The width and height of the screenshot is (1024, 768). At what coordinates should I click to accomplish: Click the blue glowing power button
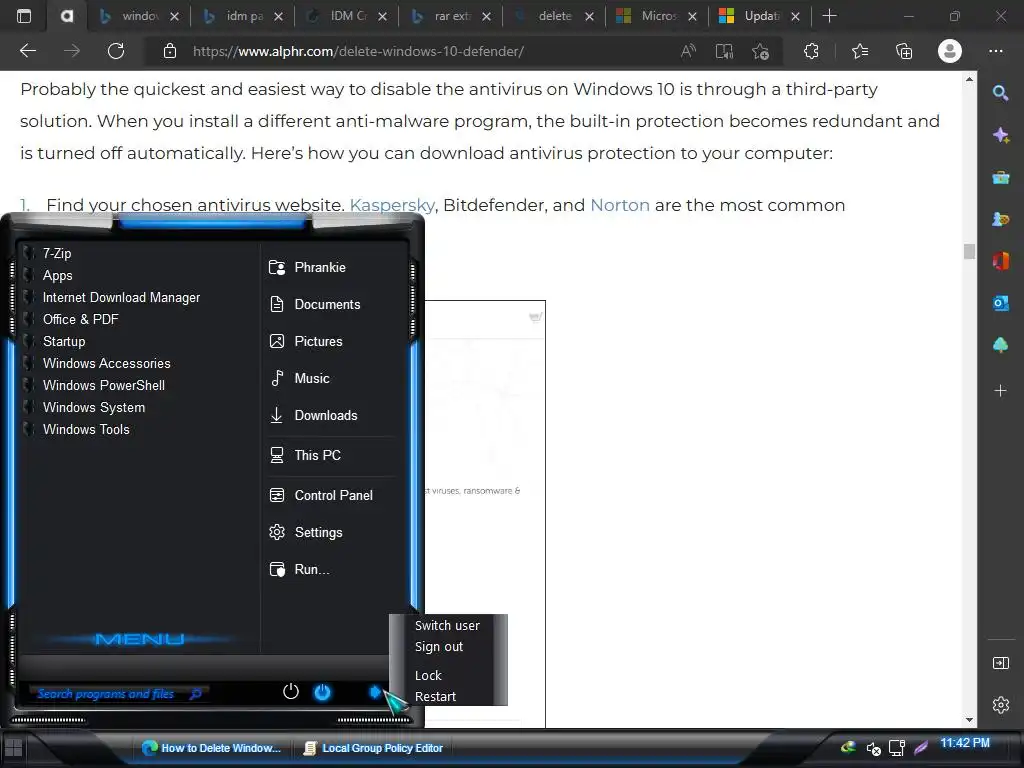322,692
